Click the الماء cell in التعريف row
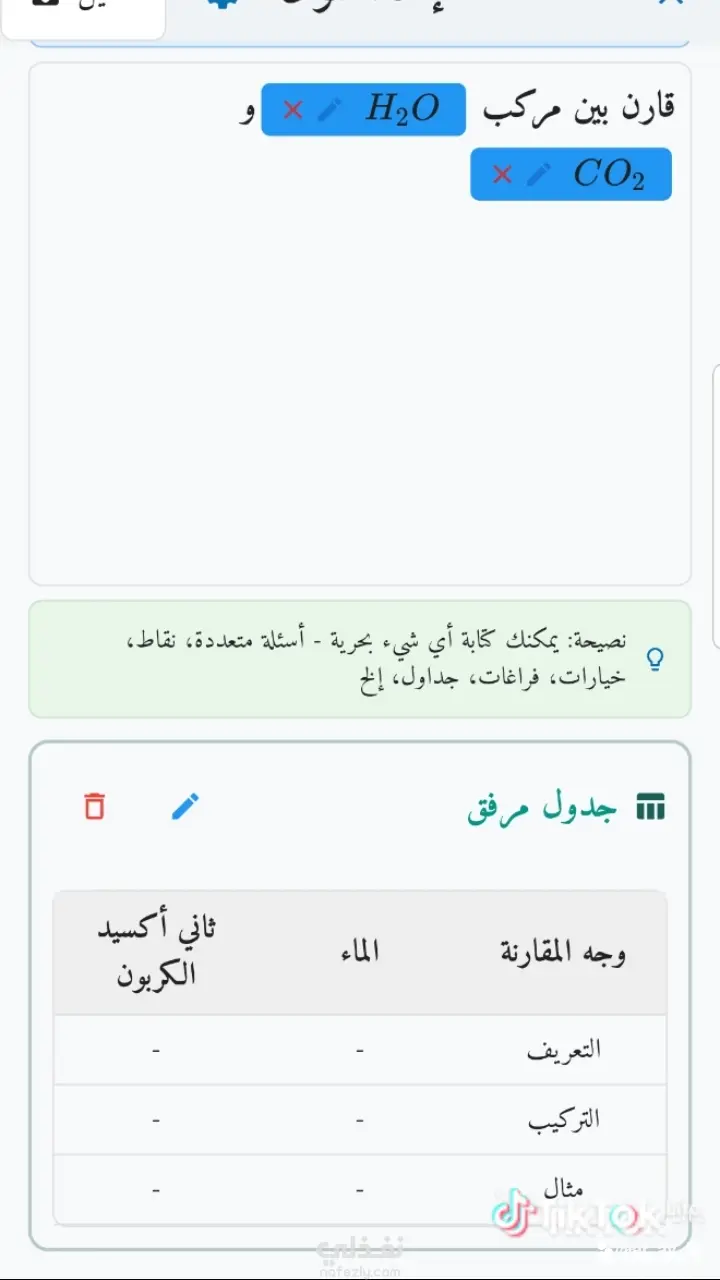The image size is (720, 1280). point(359,1050)
